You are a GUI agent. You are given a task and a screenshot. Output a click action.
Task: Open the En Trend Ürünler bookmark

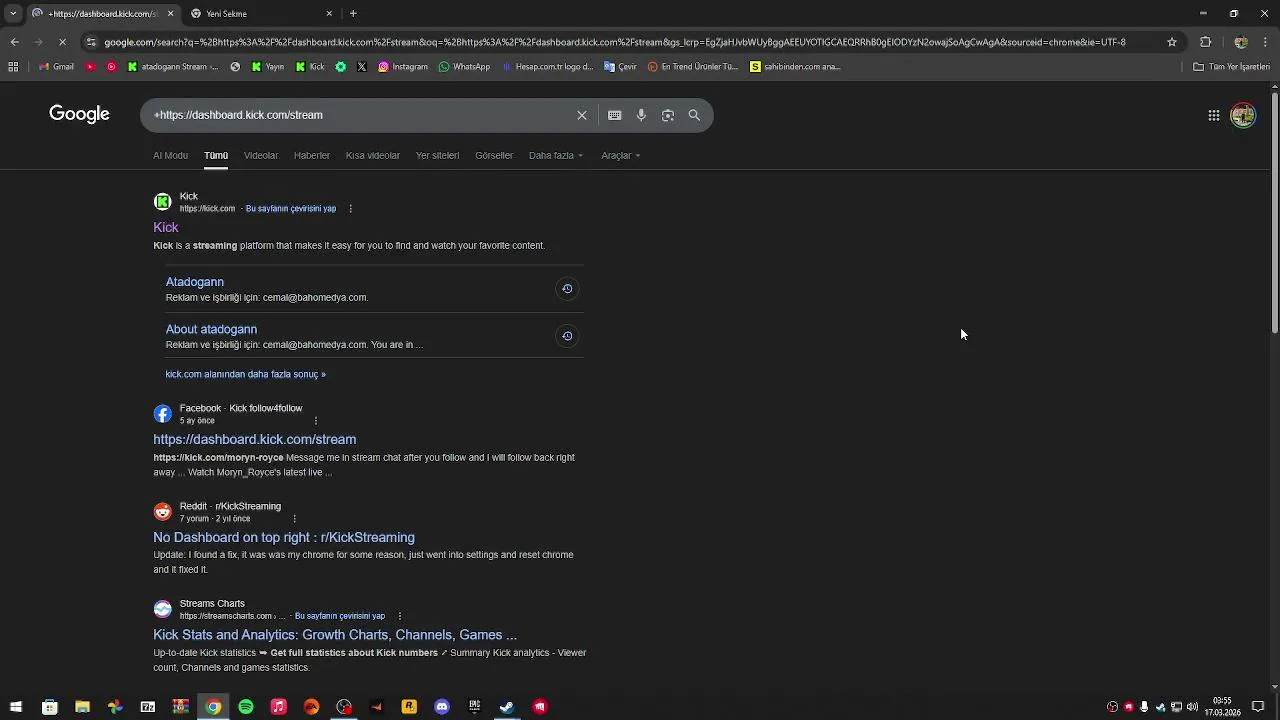pyautogui.click(x=692, y=67)
